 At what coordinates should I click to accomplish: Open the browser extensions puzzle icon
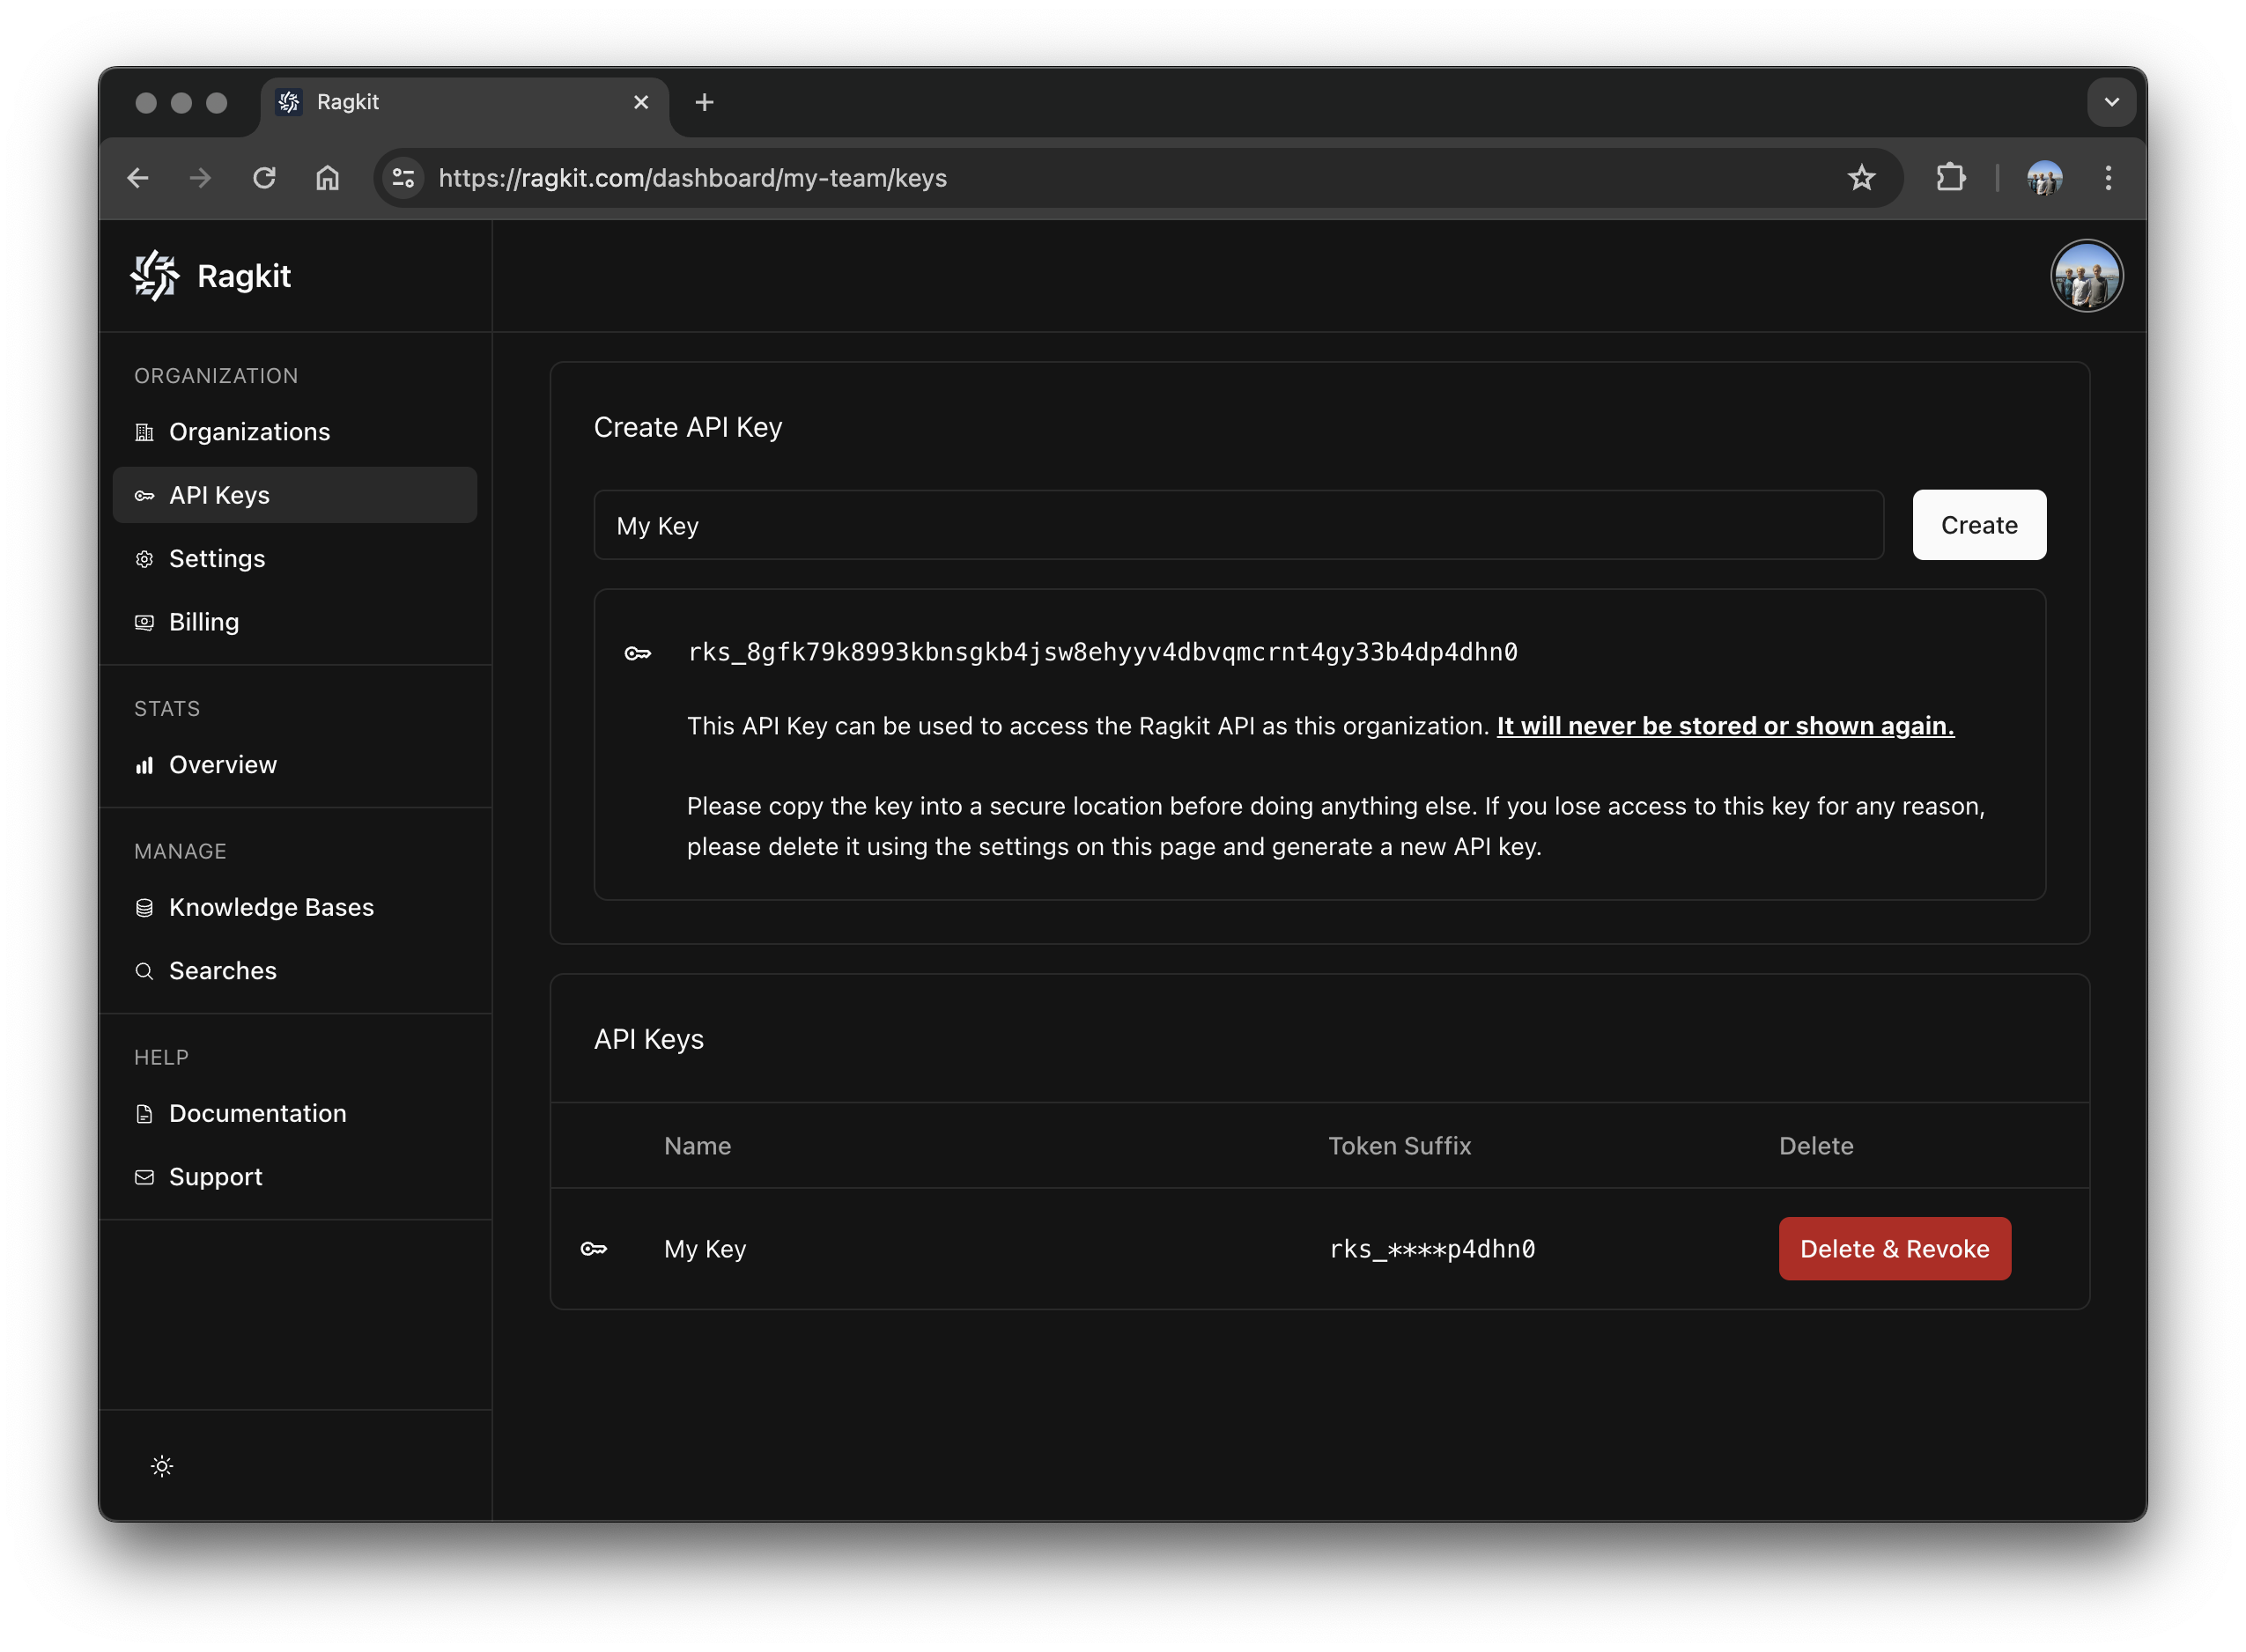pyautogui.click(x=1949, y=178)
